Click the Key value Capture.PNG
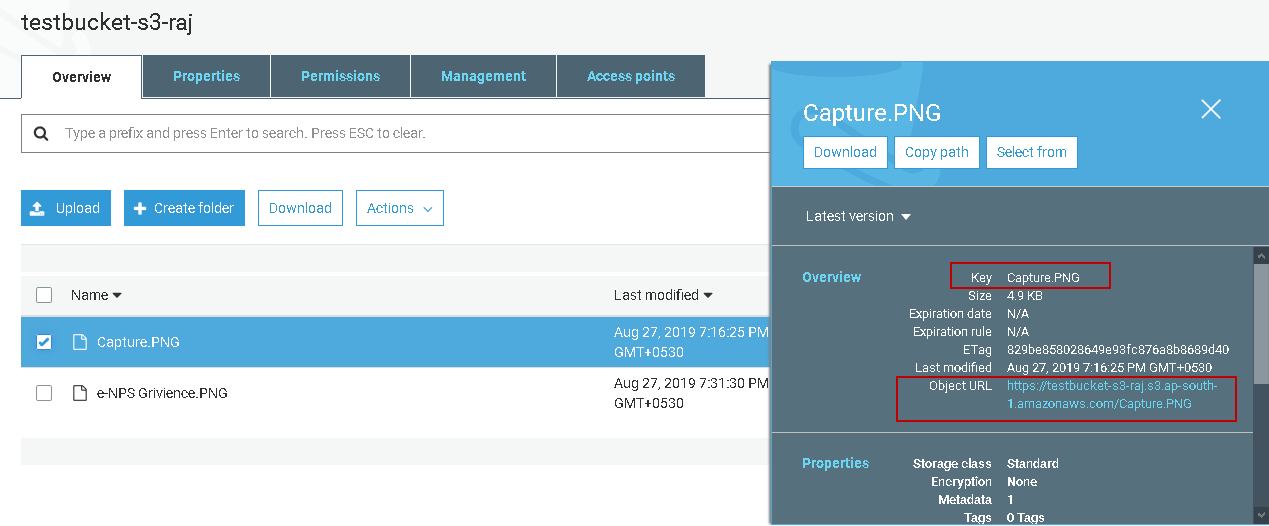The height and width of the screenshot is (526, 1269). coord(1043,277)
